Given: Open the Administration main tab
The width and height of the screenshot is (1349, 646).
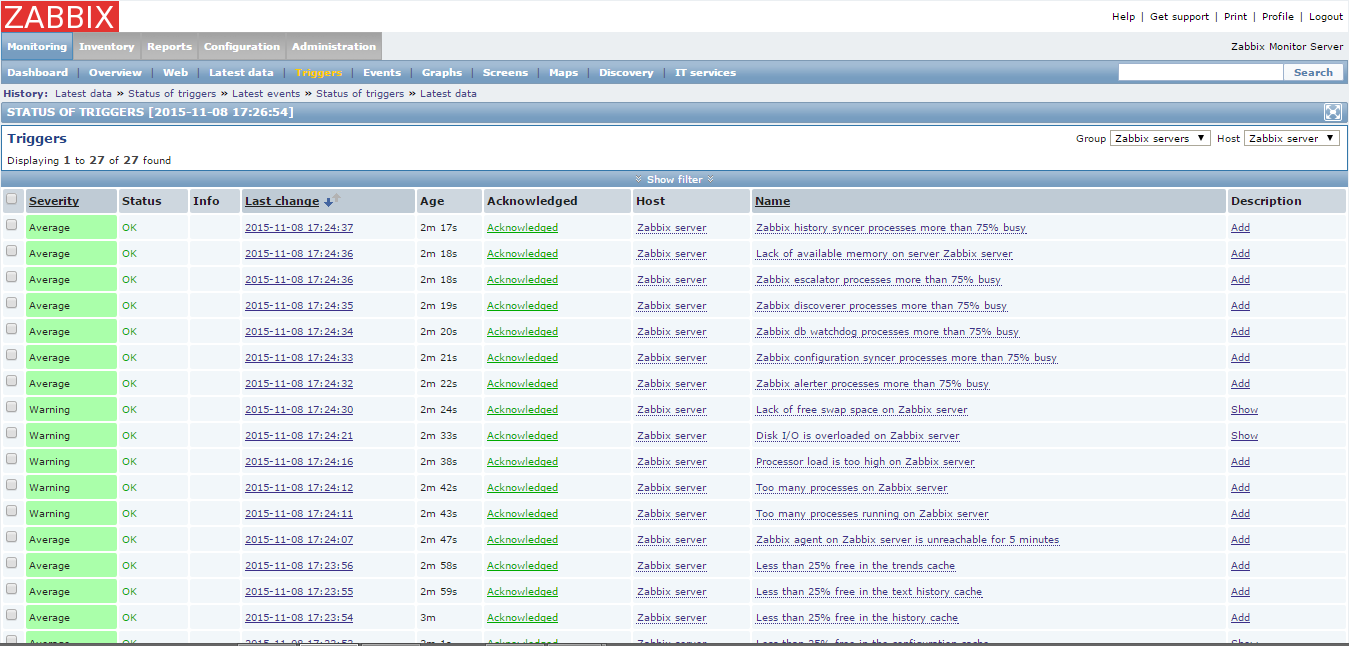Looking at the screenshot, I should (334, 46).
